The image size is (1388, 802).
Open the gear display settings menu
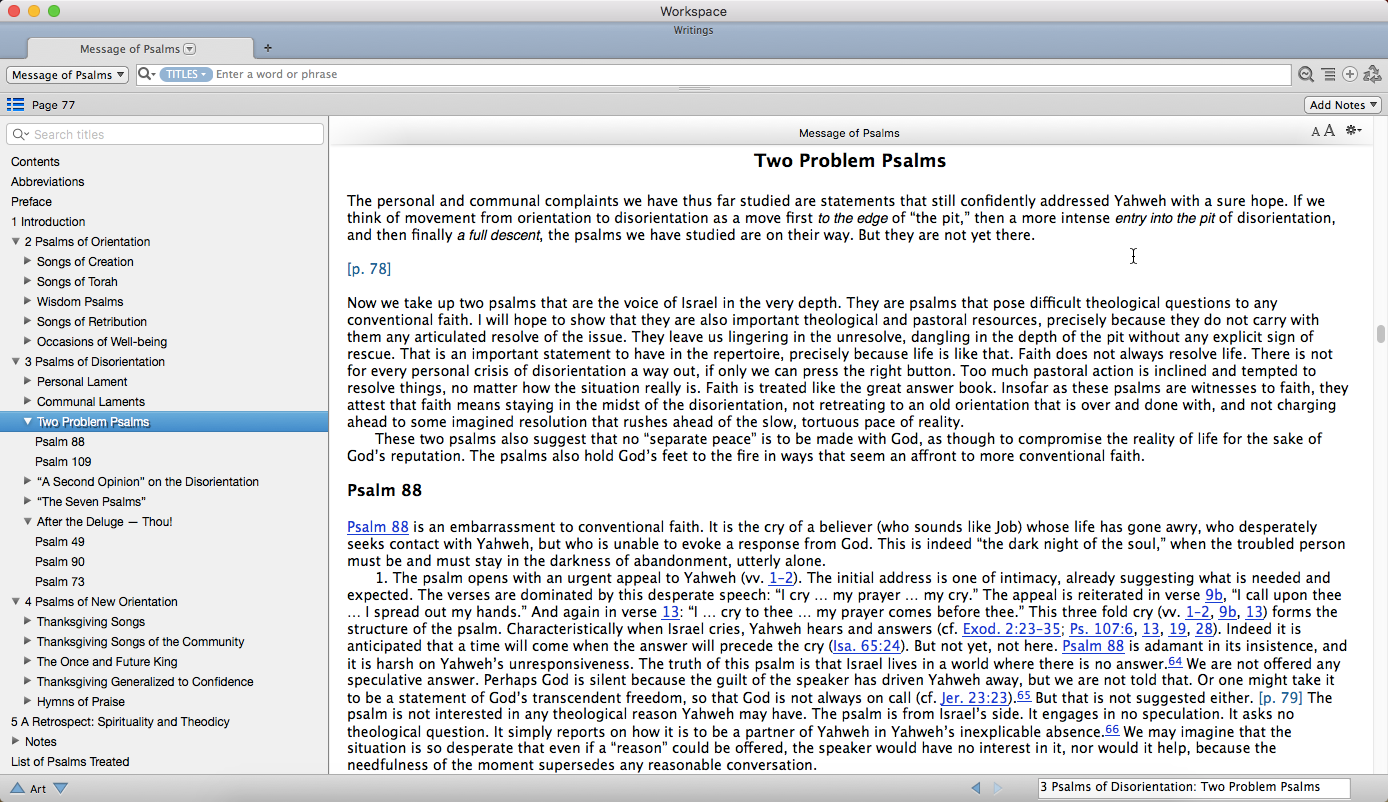click(1354, 131)
